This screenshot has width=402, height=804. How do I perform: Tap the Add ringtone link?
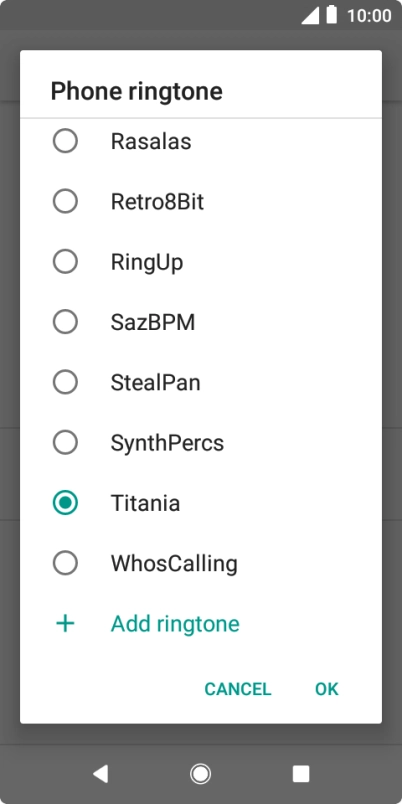tap(175, 624)
